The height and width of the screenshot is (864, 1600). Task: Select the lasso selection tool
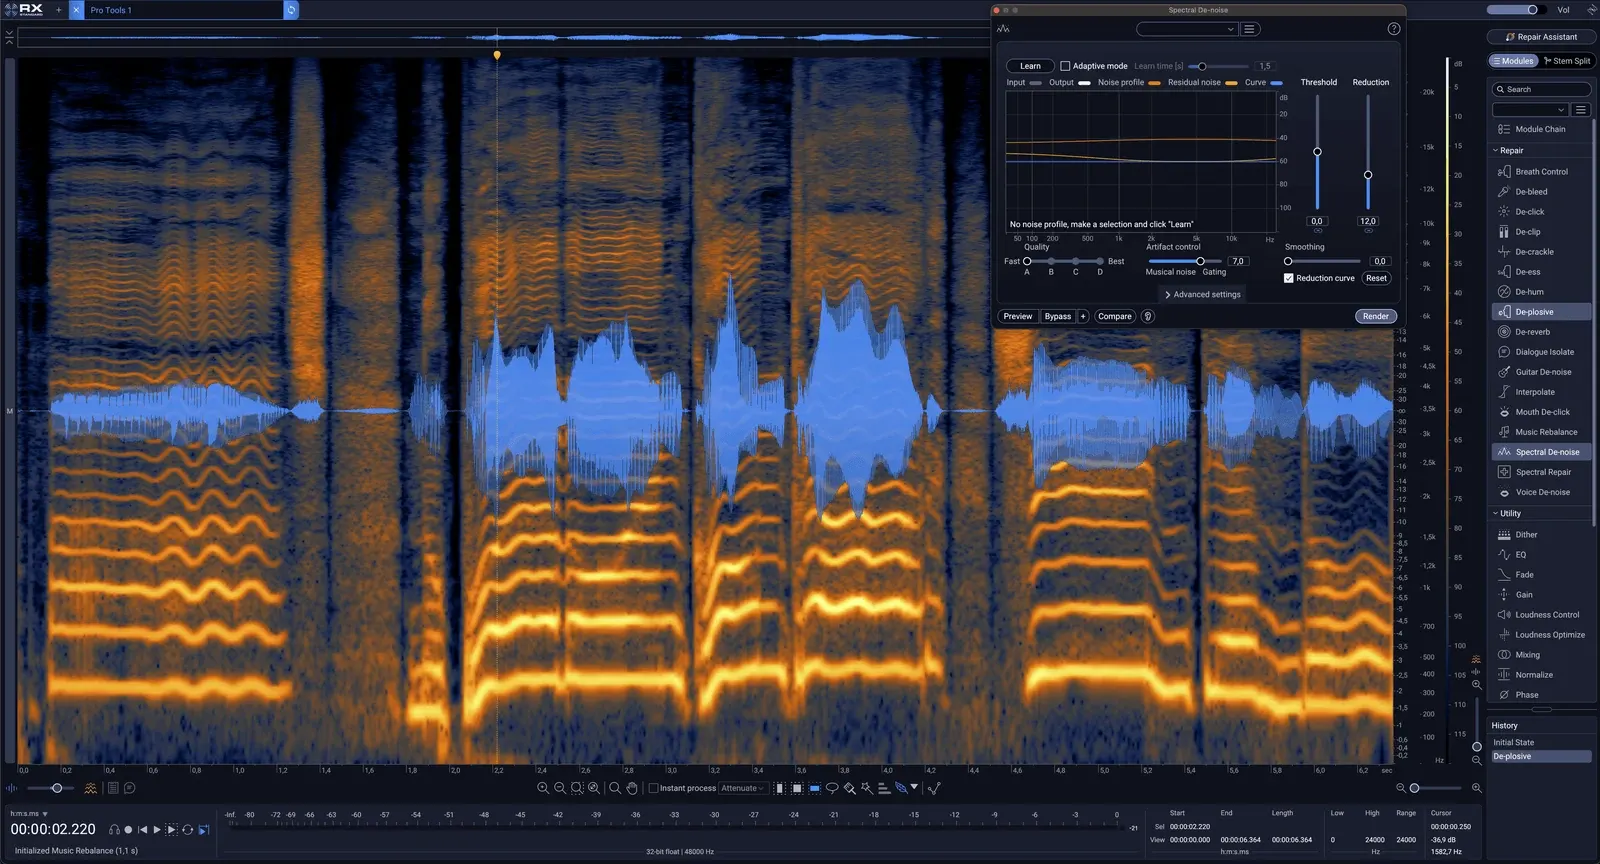tap(832, 788)
